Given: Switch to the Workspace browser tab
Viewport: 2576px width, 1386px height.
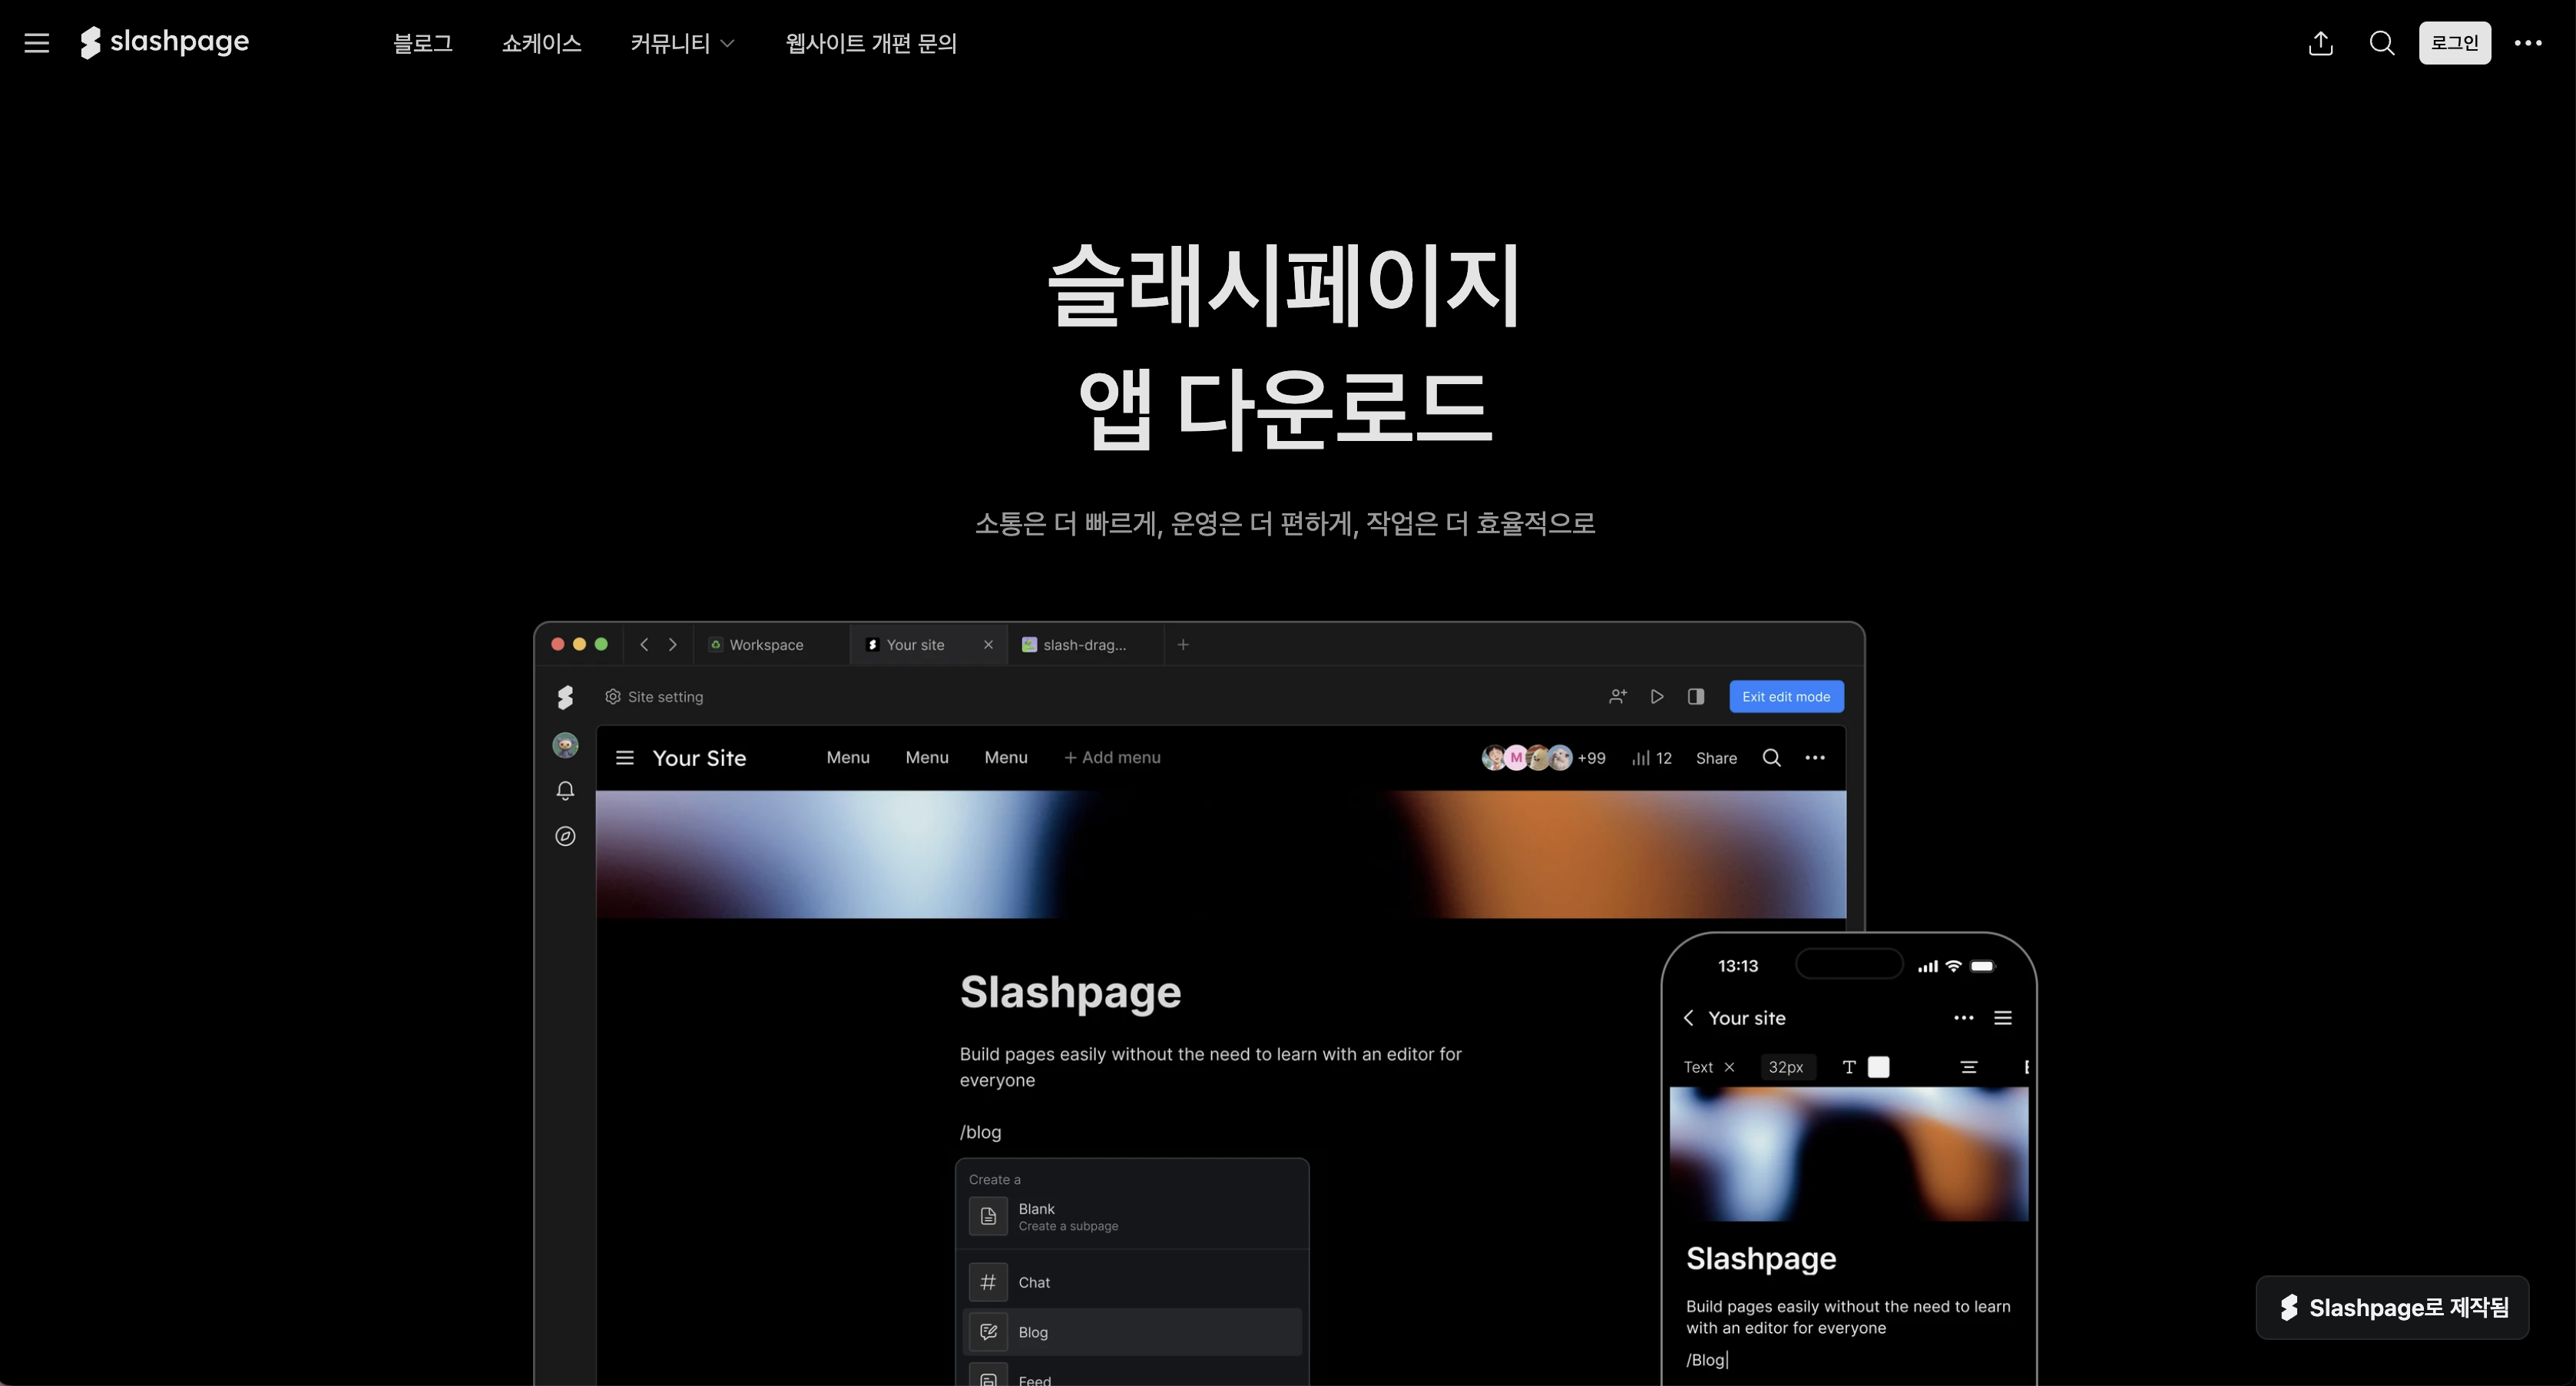Looking at the screenshot, I should tap(768, 645).
